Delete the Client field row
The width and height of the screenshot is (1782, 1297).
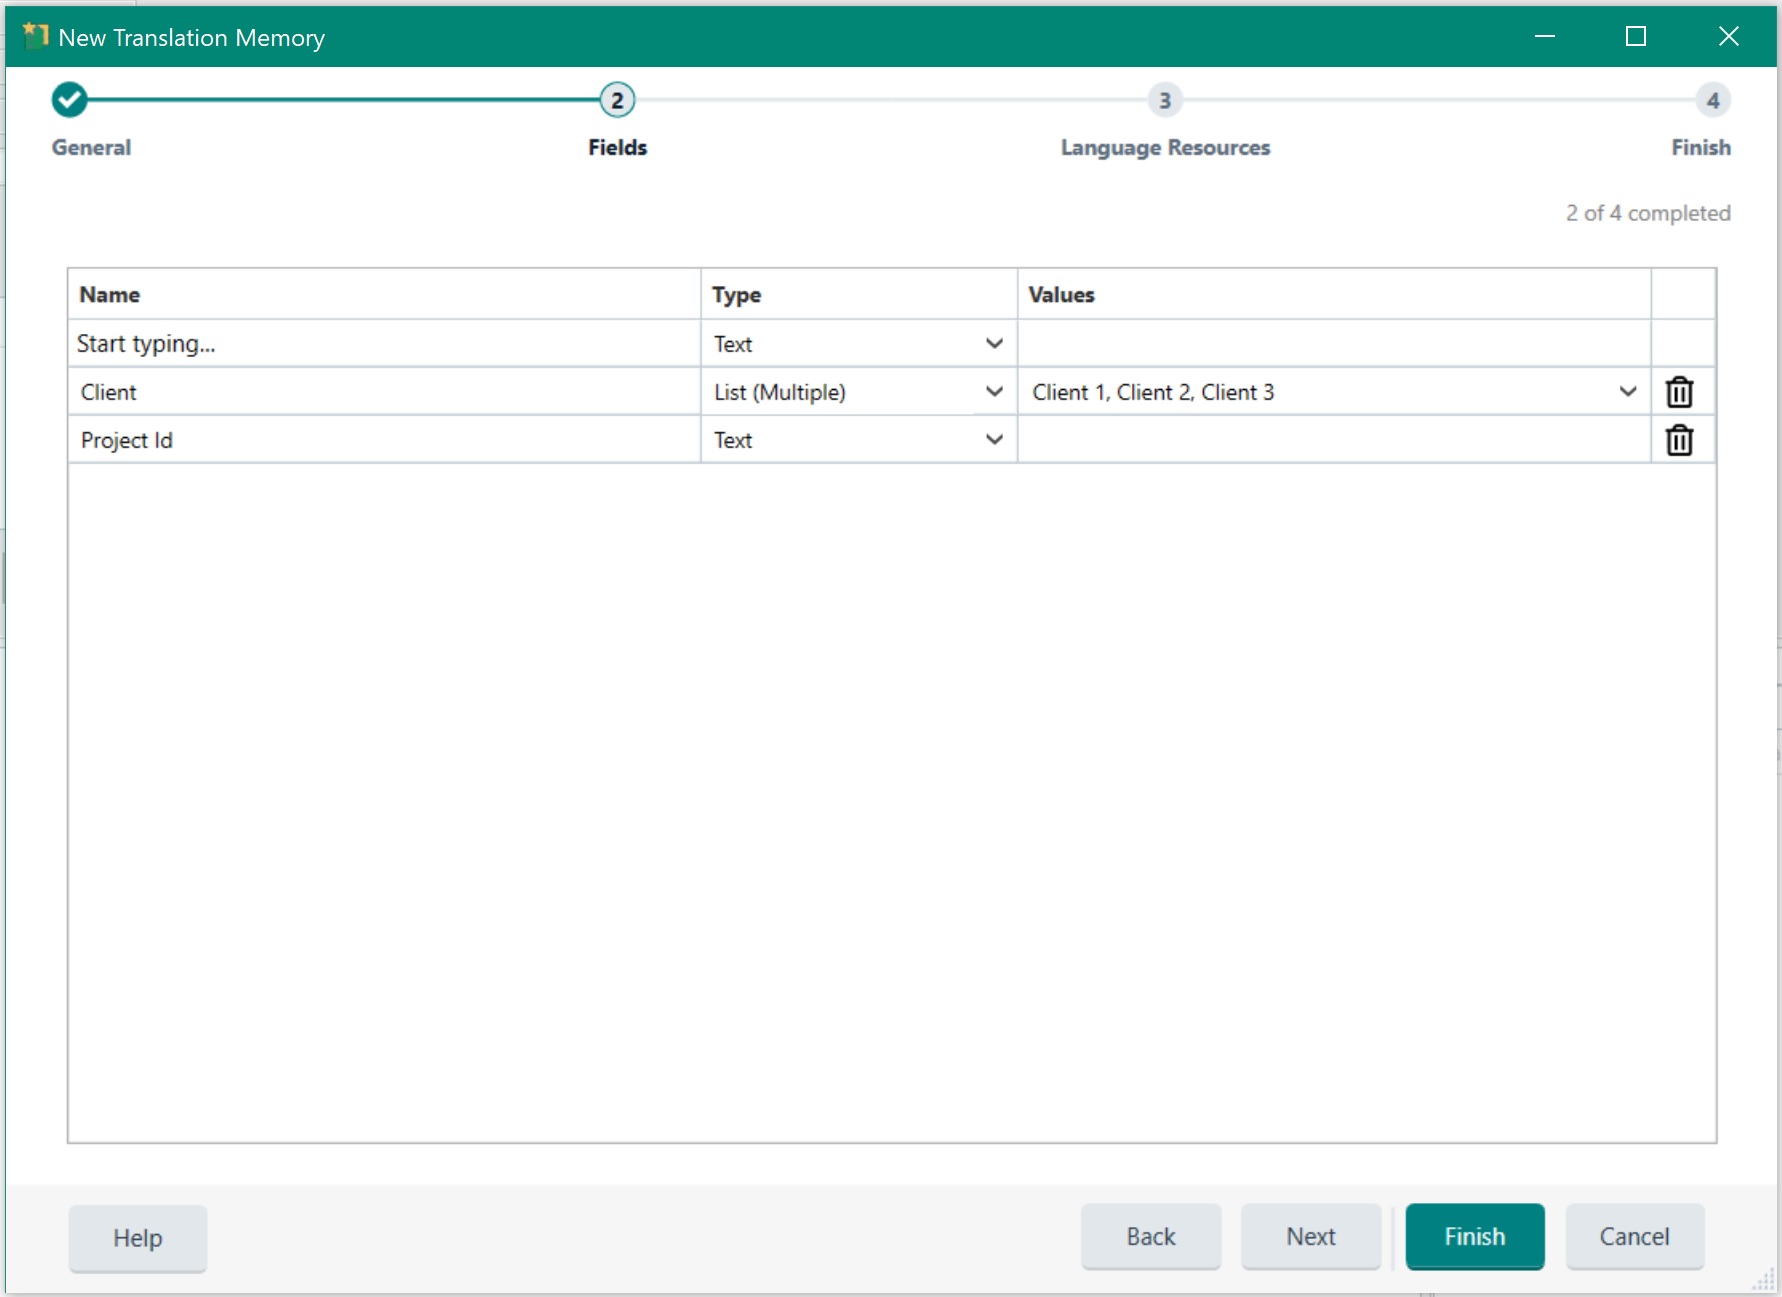[1679, 392]
